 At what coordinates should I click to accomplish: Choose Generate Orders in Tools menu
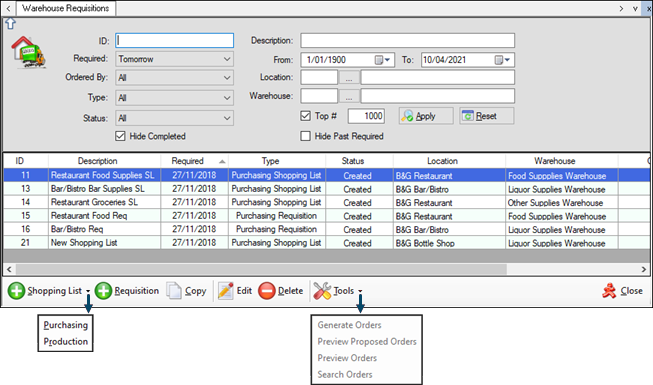(x=349, y=325)
